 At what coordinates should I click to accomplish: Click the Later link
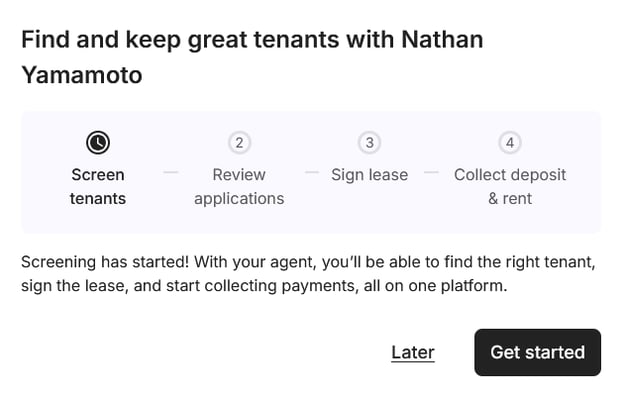coord(413,352)
